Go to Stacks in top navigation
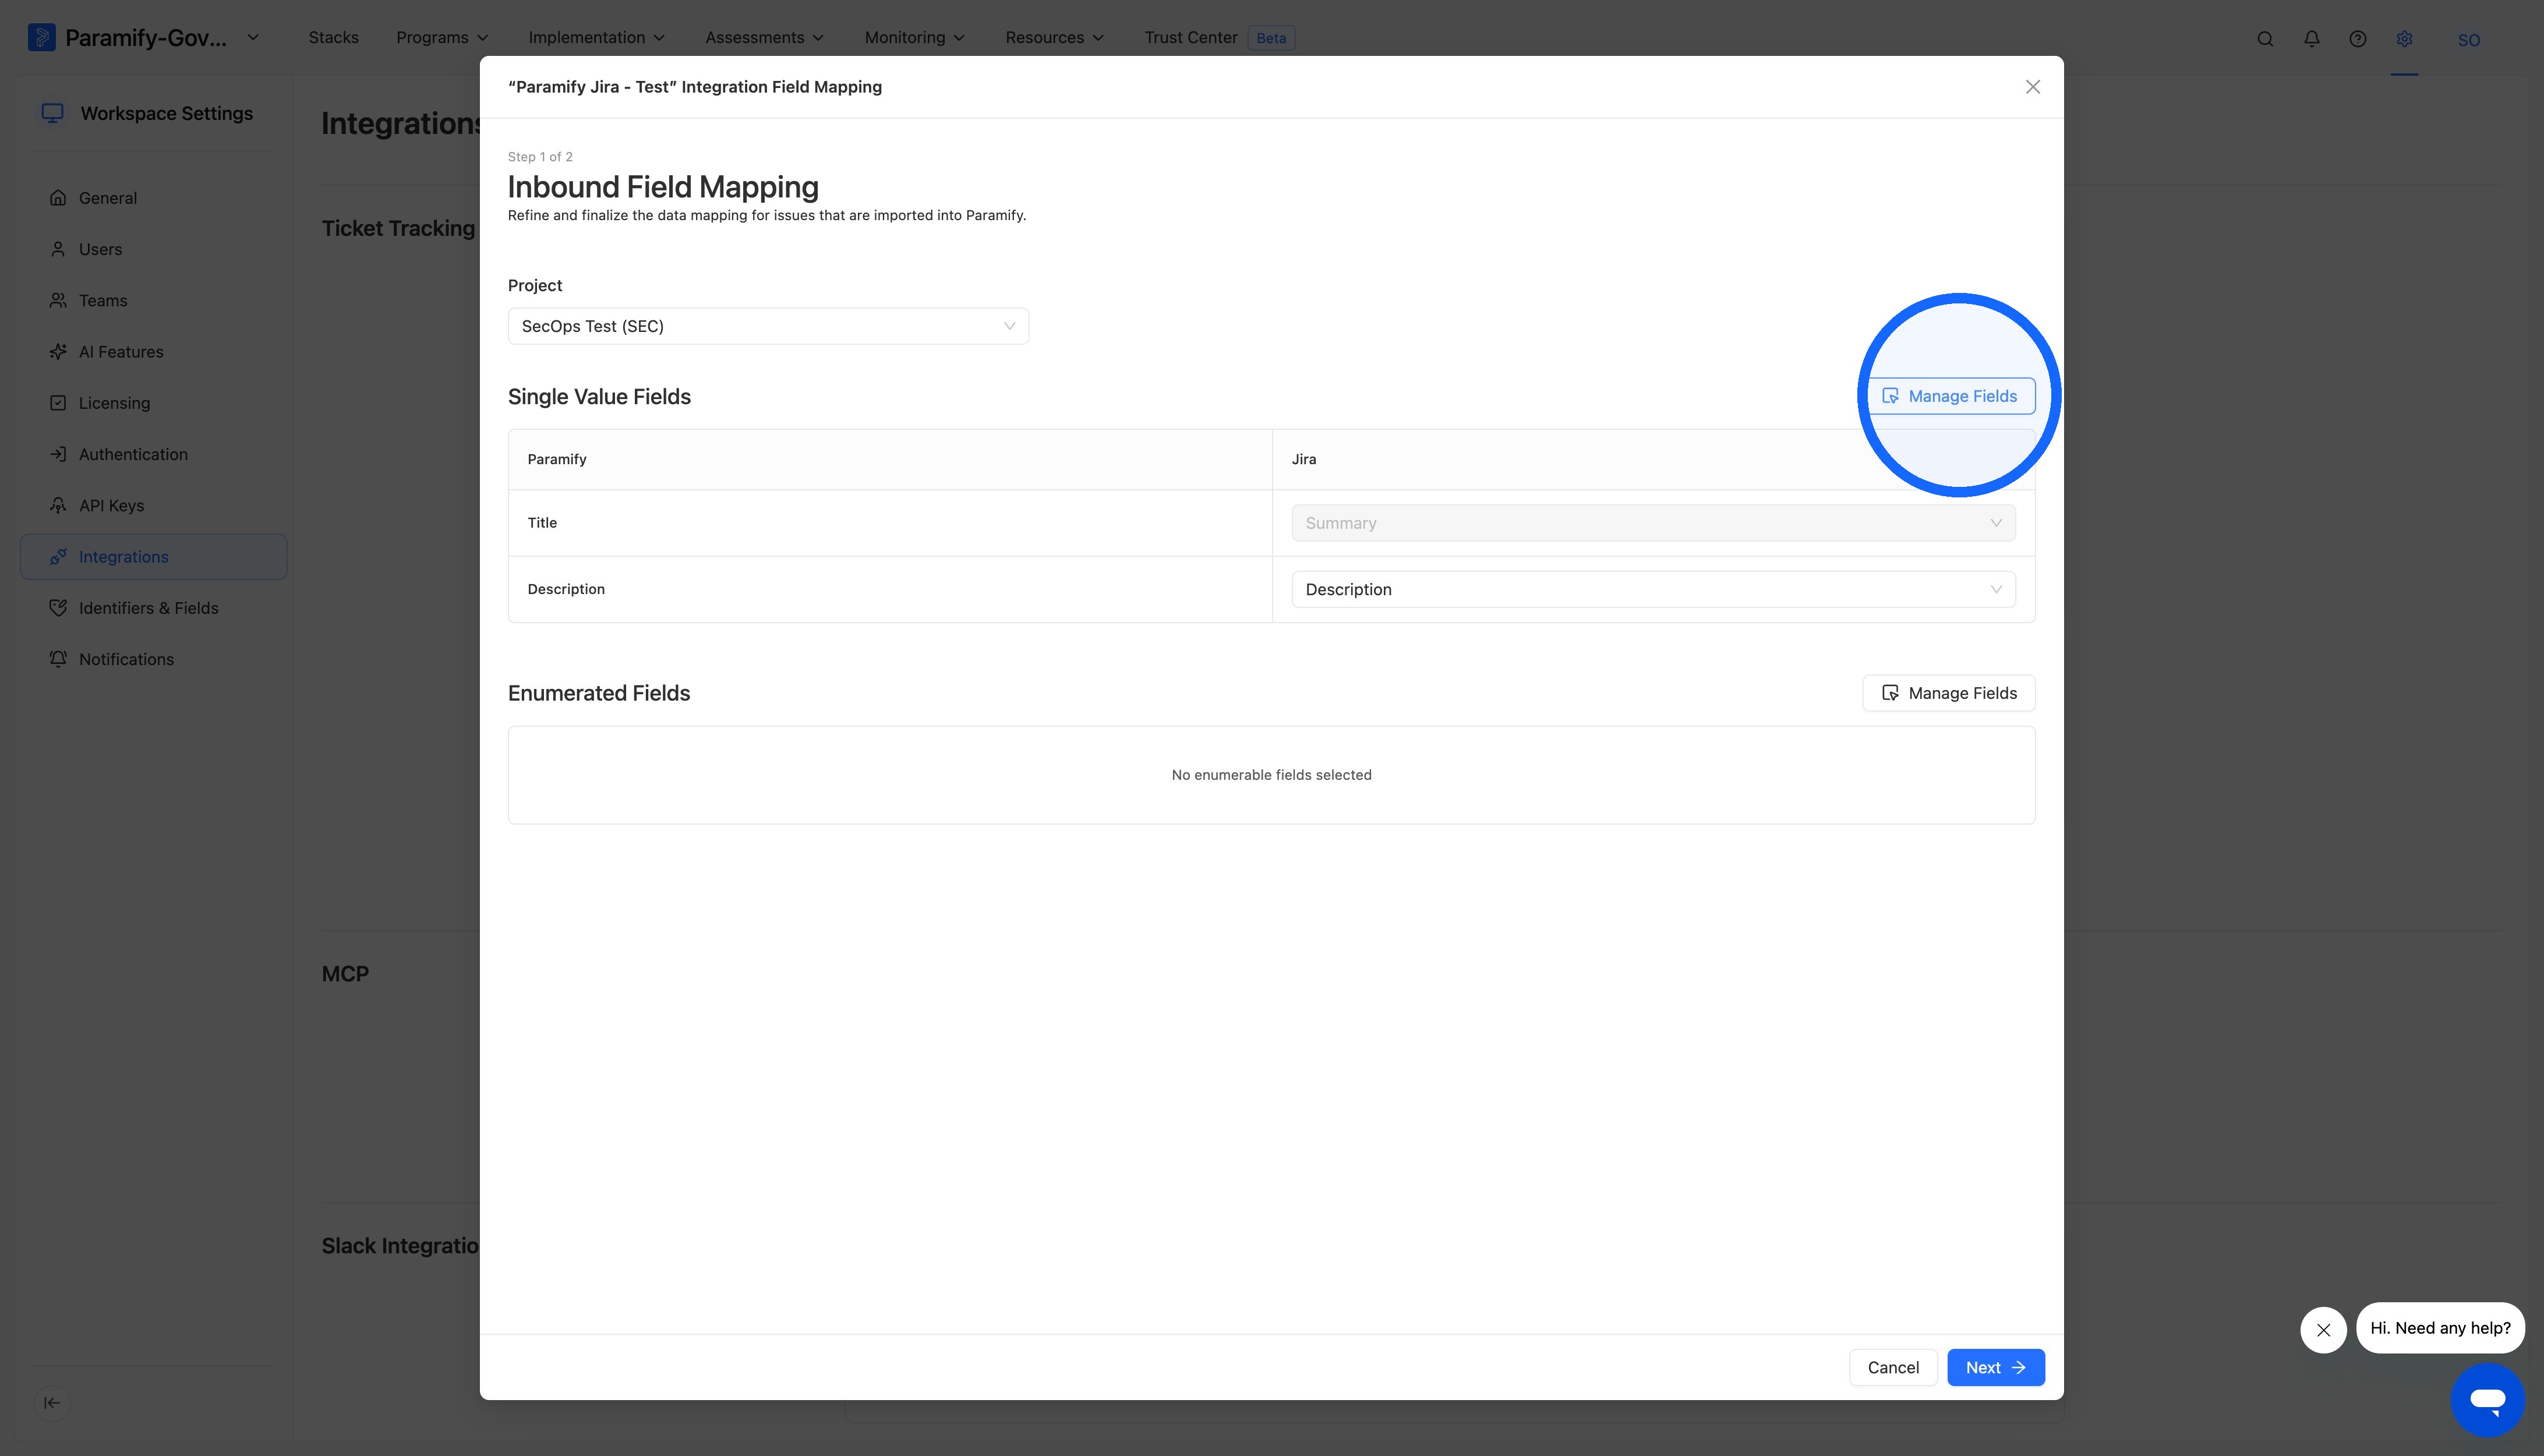 (333, 38)
